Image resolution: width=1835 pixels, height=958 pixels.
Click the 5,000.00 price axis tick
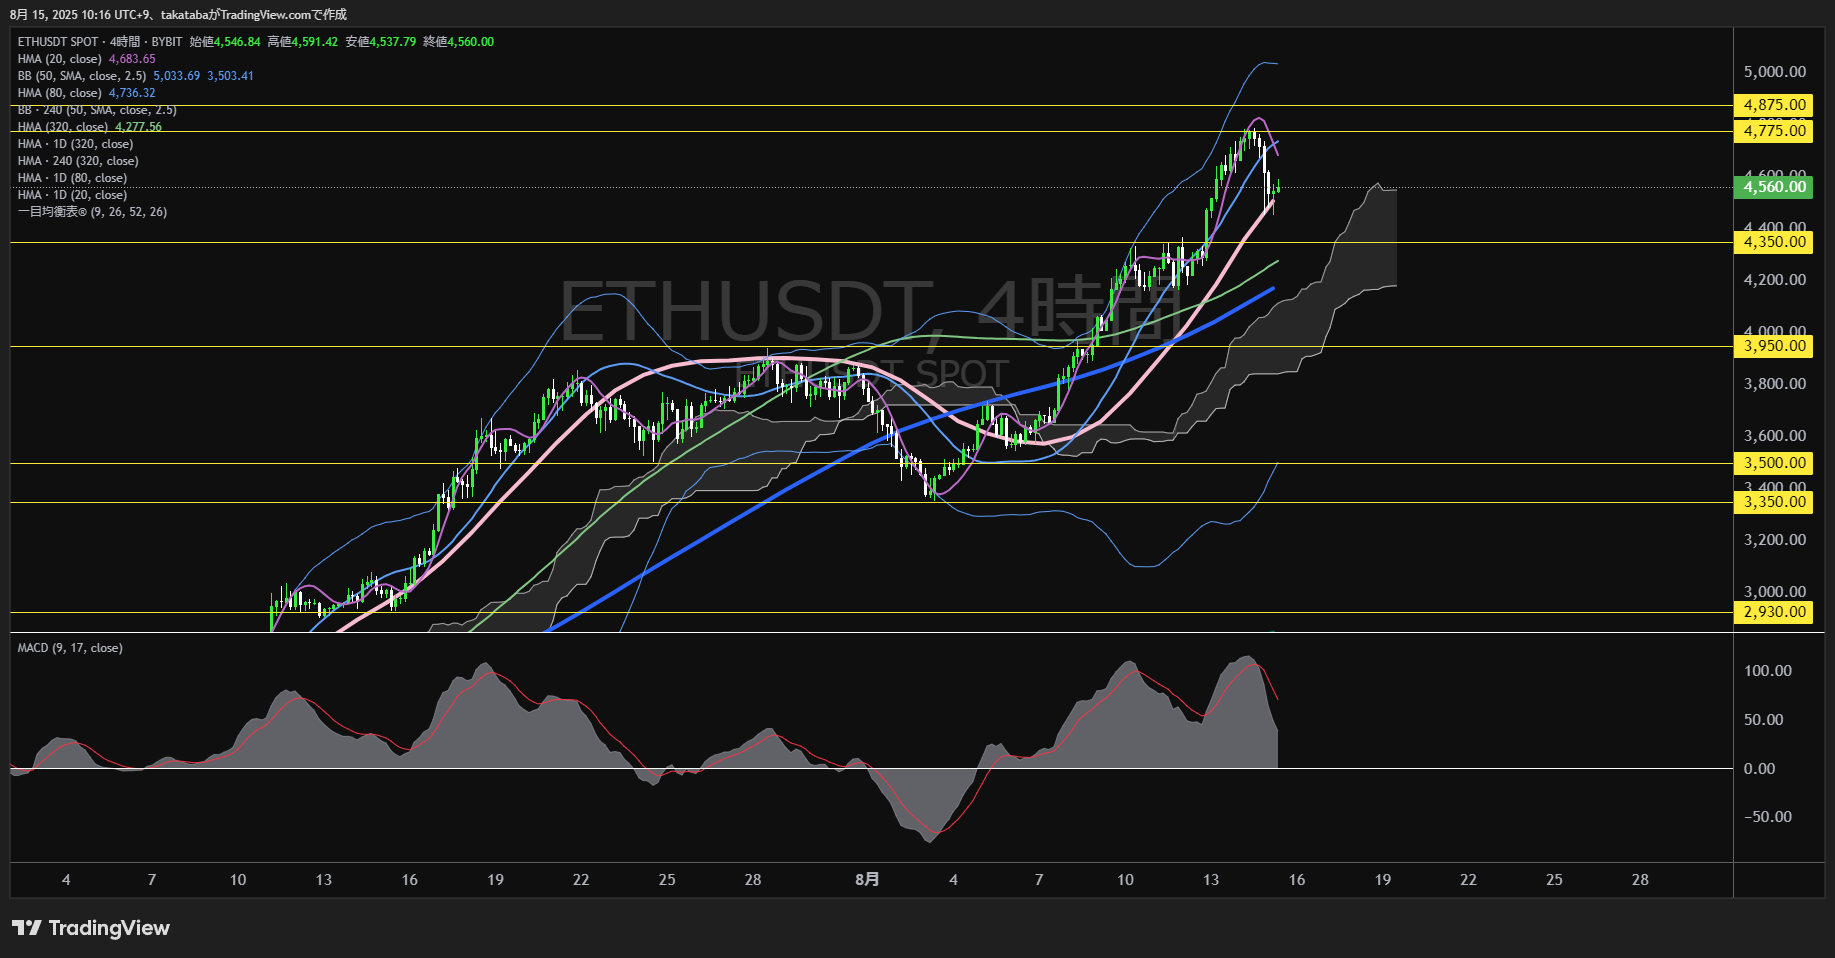click(1775, 72)
